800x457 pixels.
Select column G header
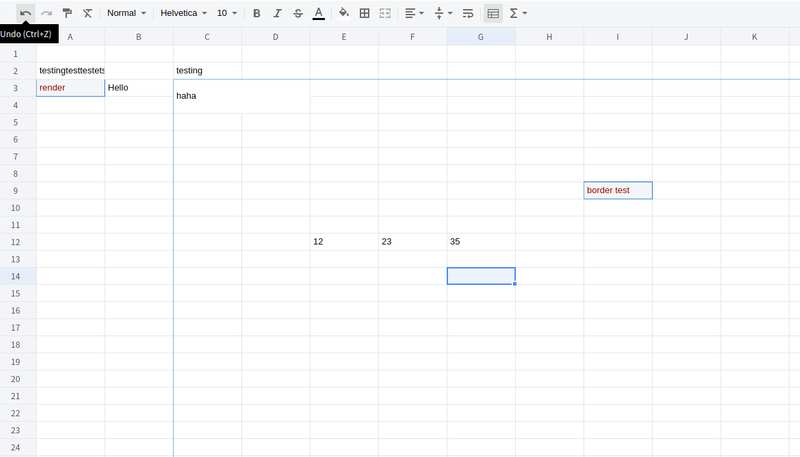[x=481, y=37]
